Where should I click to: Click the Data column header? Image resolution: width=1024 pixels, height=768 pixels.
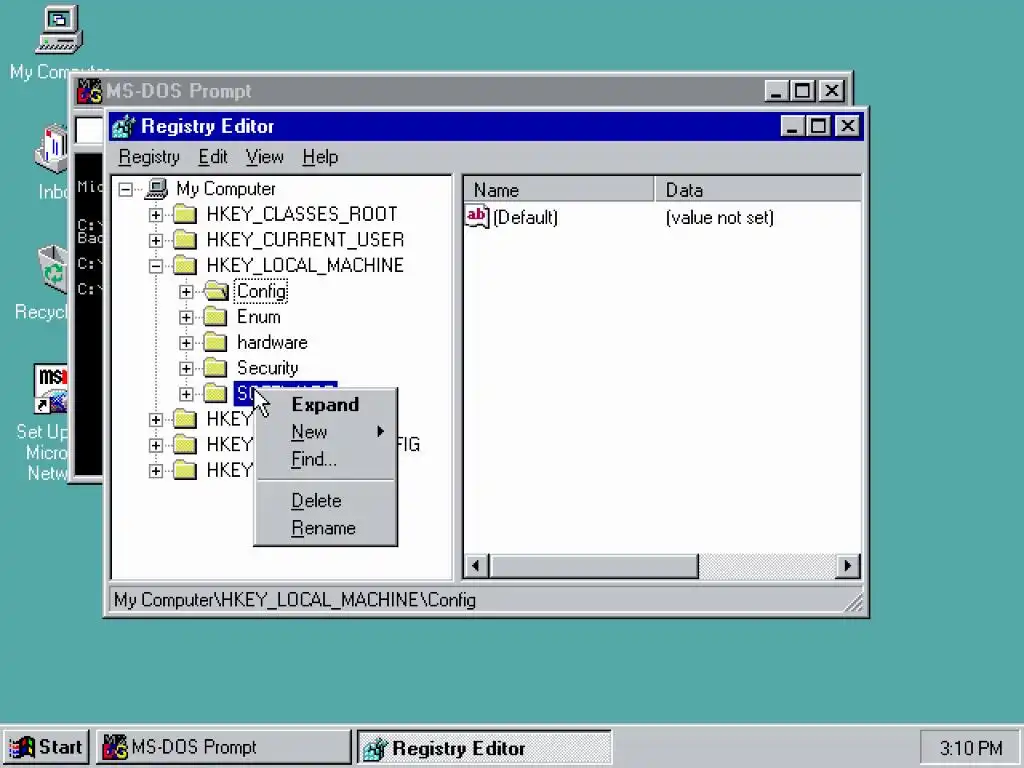coord(758,190)
